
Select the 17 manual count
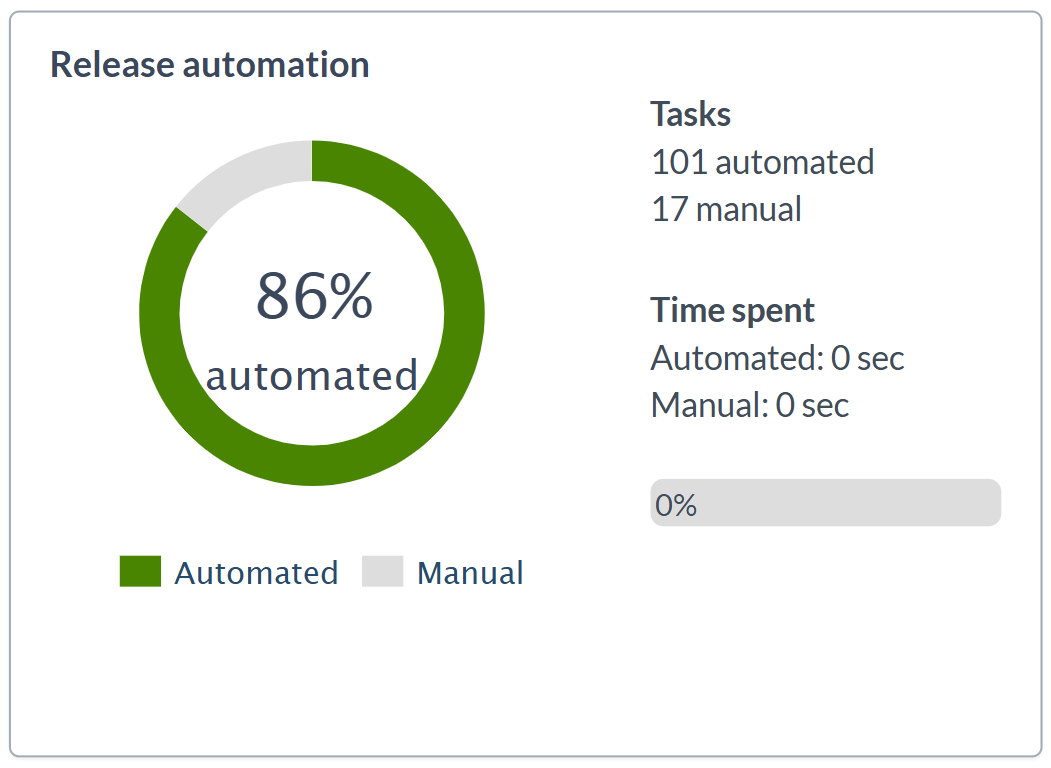[726, 209]
